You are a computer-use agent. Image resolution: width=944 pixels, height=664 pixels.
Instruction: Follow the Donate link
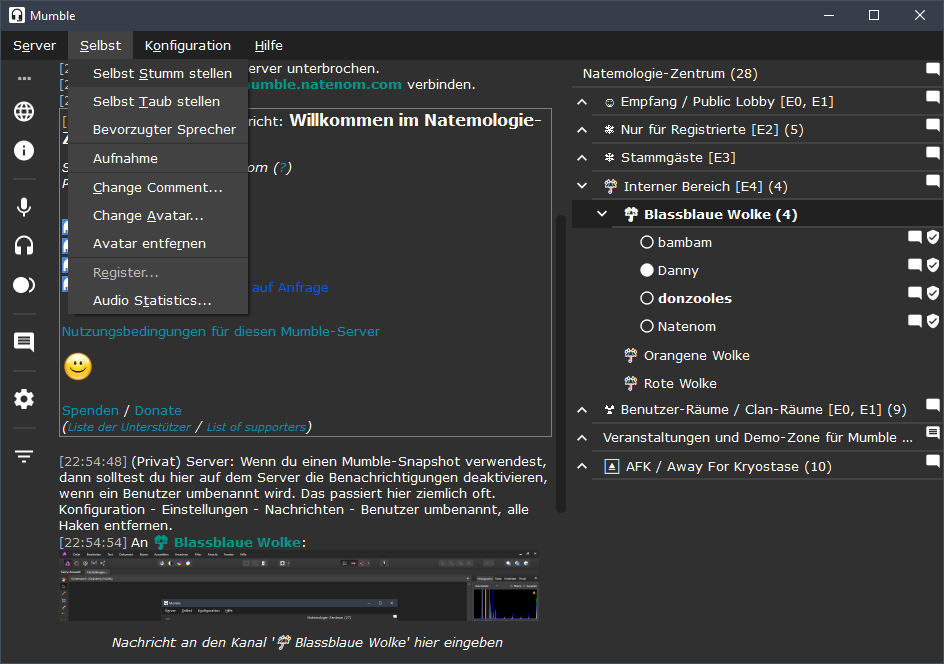[x=158, y=411]
